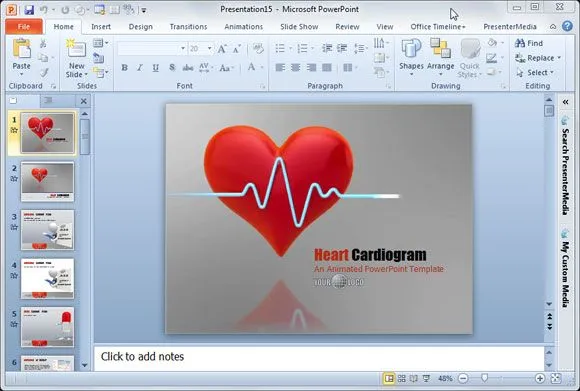The height and width of the screenshot is (391, 580).
Task: Switch to the Animations tab
Action: (x=243, y=27)
